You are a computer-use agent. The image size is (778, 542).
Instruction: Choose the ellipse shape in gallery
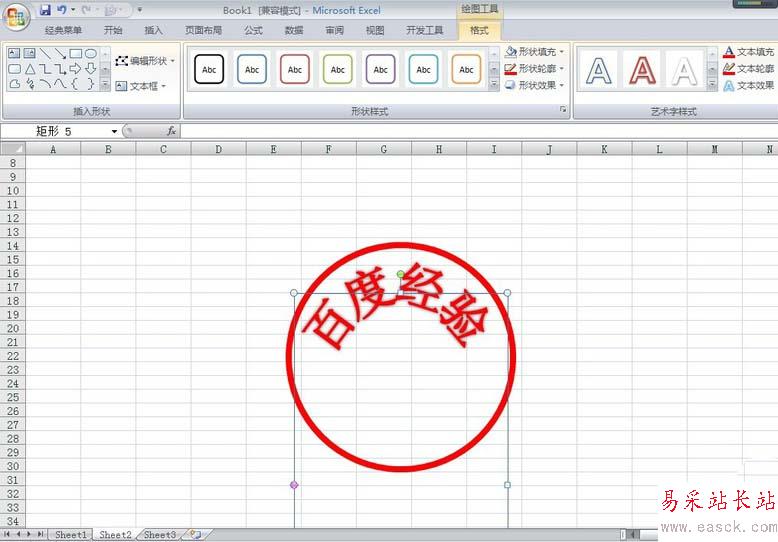(x=90, y=53)
